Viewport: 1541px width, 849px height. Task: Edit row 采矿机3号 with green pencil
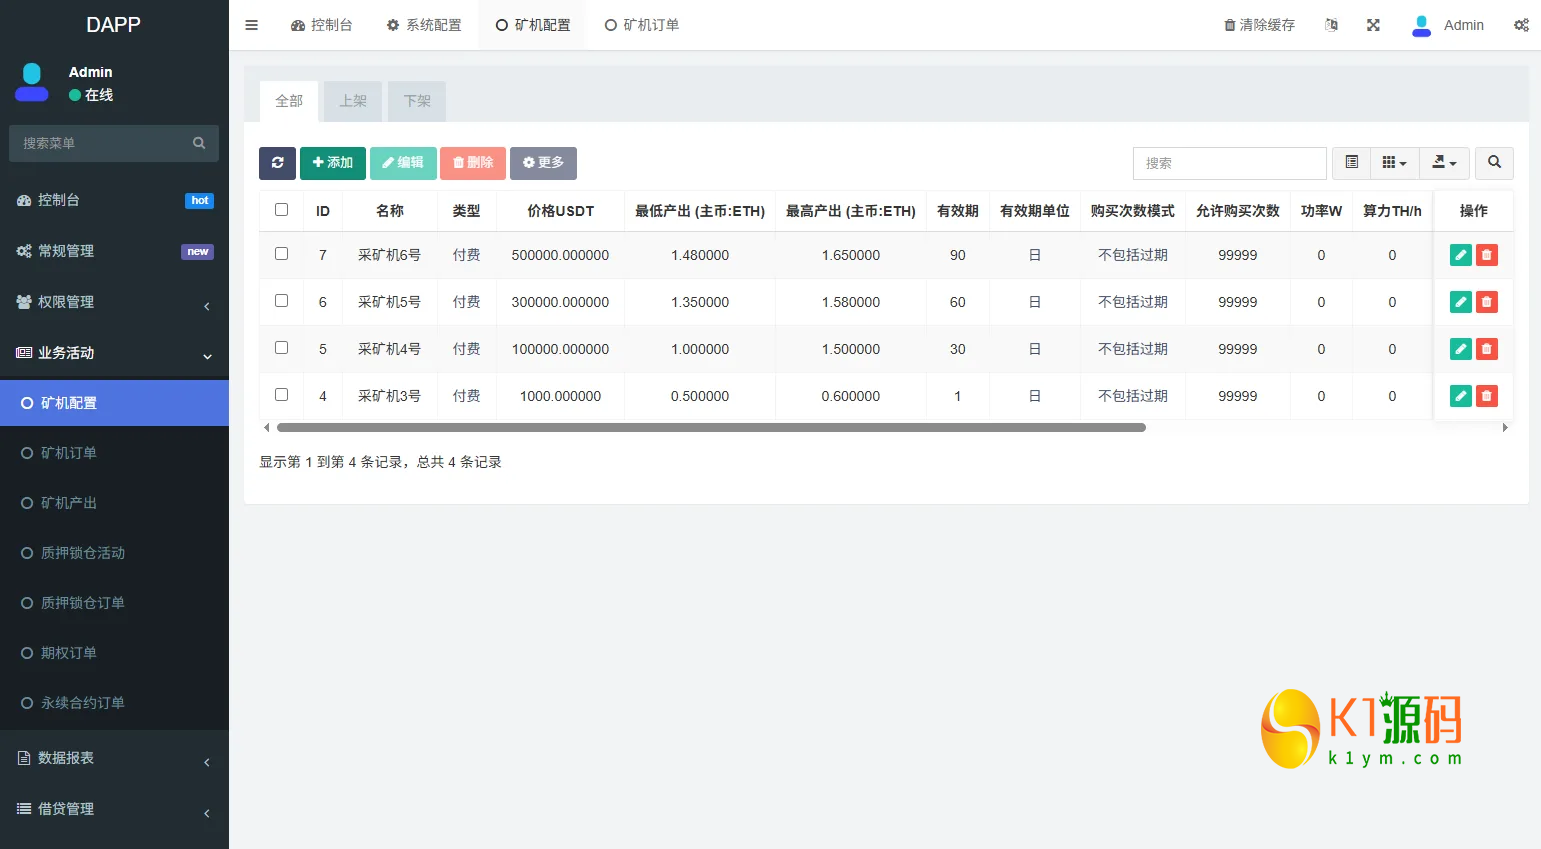pyautogui.click(x=1461, y=396)
